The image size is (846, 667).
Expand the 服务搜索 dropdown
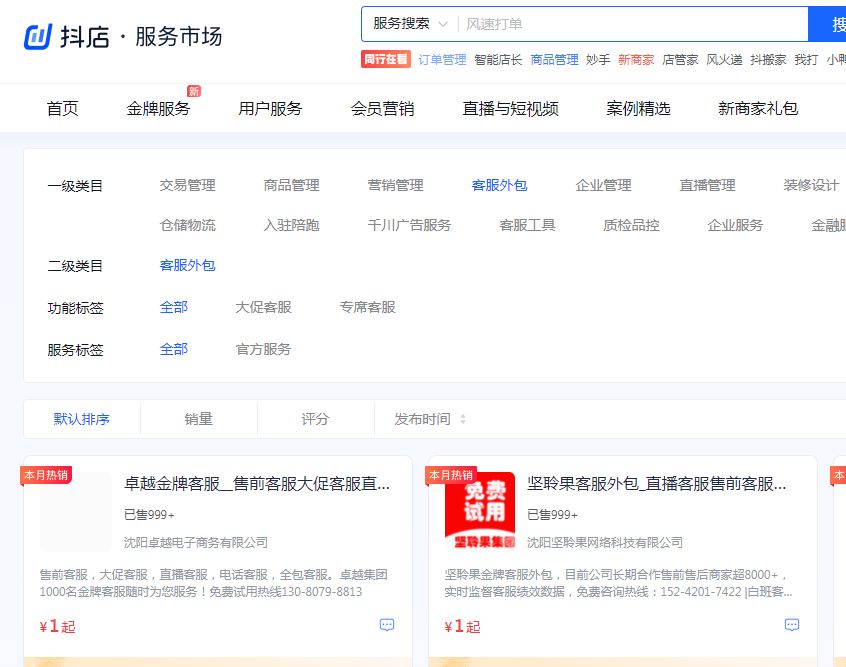coord(410,23)
